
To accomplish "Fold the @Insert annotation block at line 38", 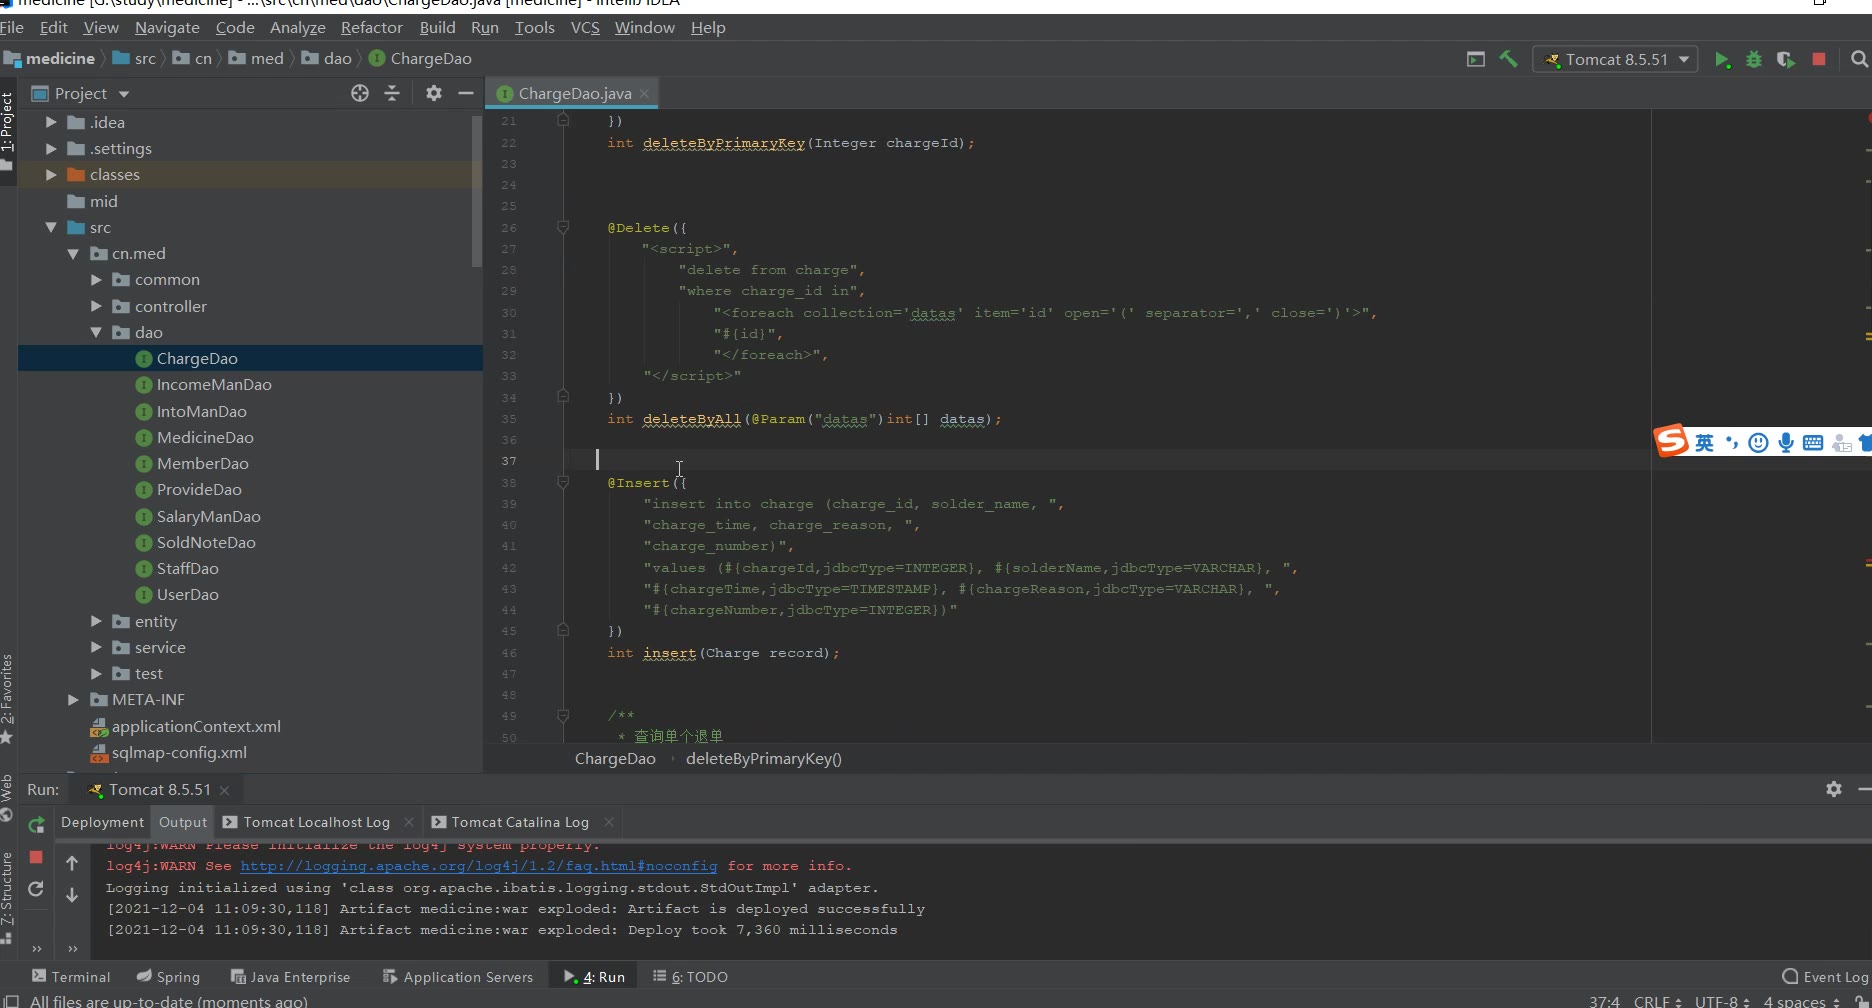I will pos(563,483).
